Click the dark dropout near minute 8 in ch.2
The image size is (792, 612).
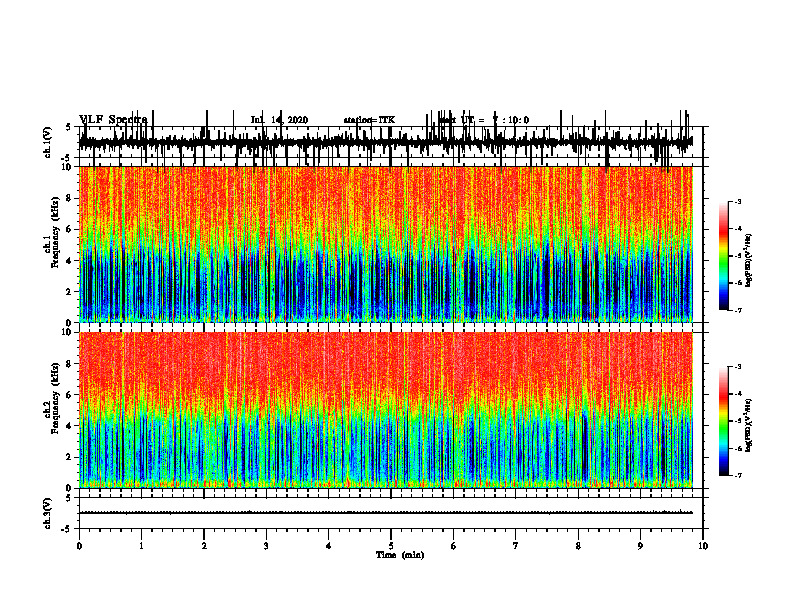pos(585,447)
